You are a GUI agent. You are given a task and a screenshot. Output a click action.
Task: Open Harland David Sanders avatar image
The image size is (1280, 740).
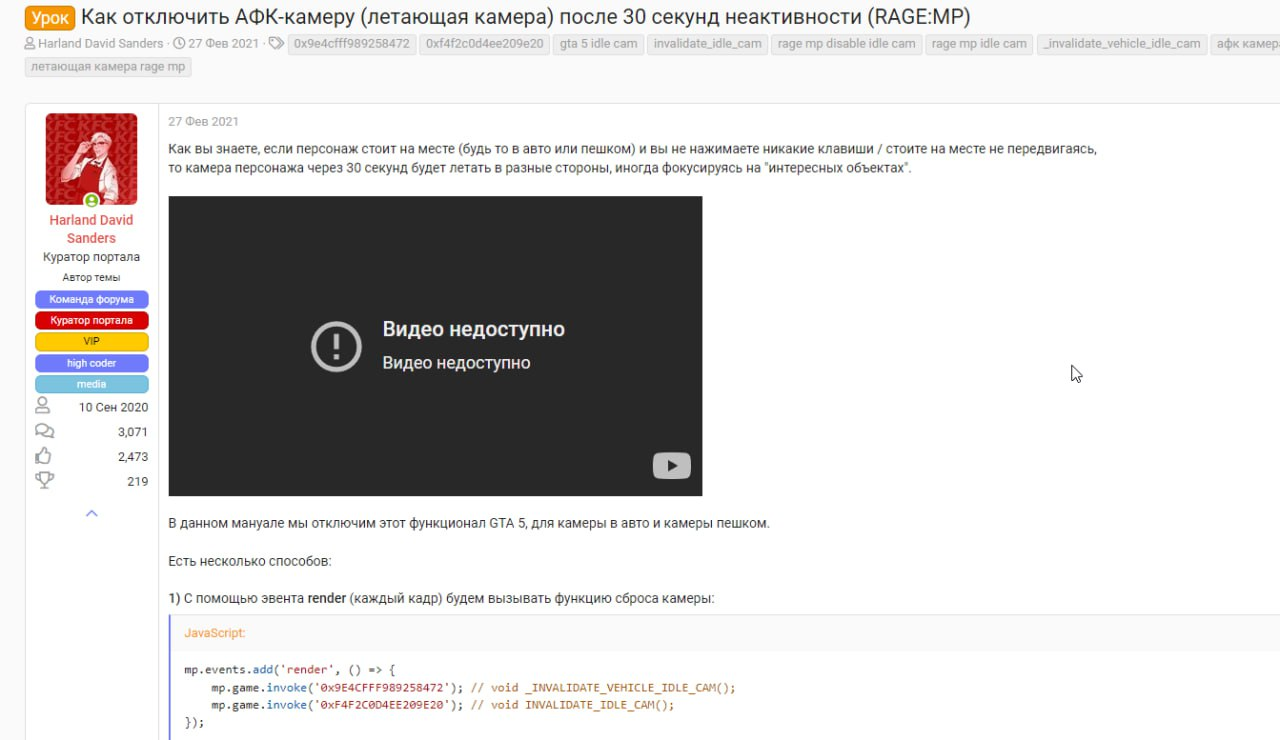(92, 159)
